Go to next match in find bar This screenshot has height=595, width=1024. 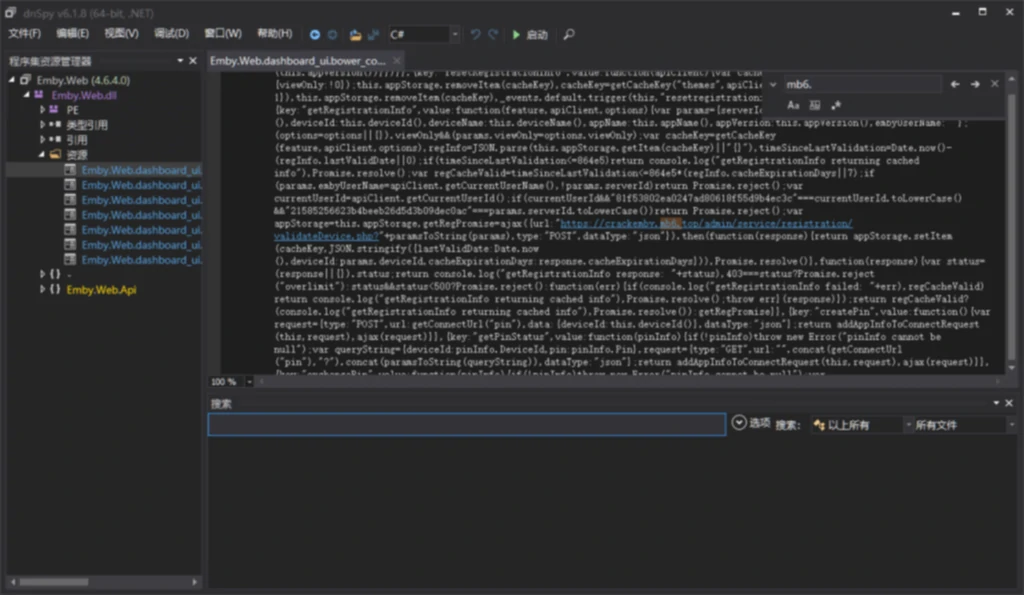tap(975, 84)
